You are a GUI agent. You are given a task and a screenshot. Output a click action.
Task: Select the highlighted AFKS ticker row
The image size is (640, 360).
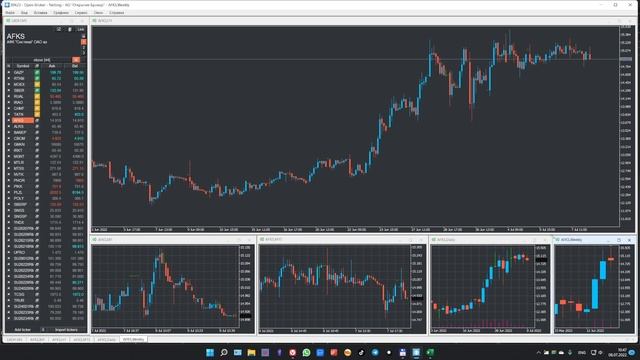point(46,120)
